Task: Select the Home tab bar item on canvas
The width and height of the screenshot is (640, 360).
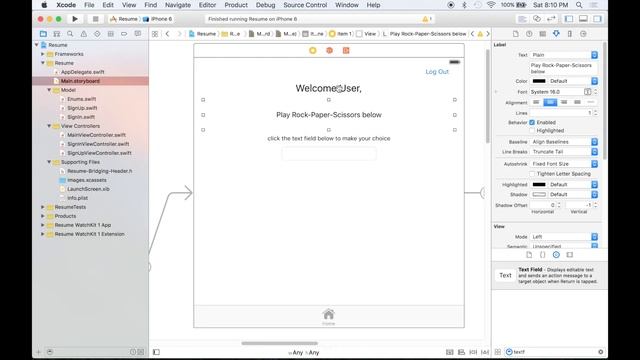Action: [x=329, y=317]
